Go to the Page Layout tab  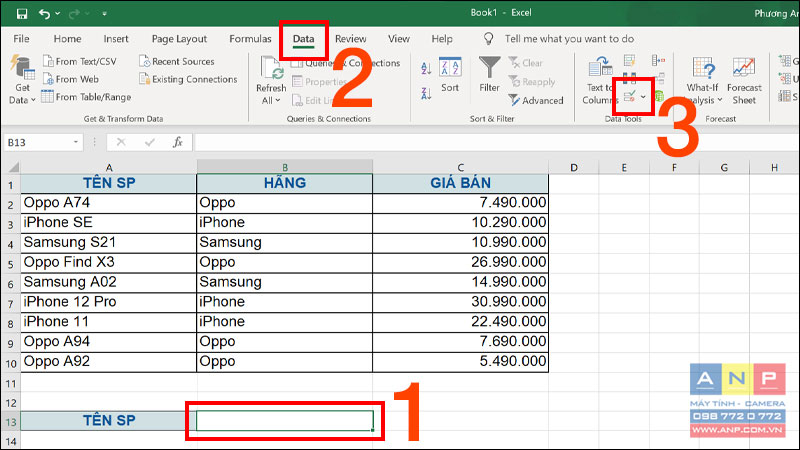179,39
